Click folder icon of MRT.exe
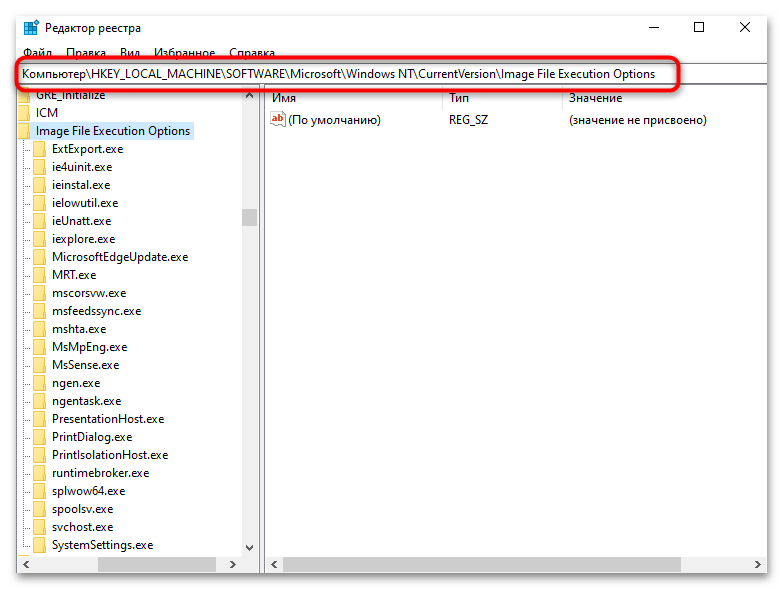The image size is (783, 589). 39,275
